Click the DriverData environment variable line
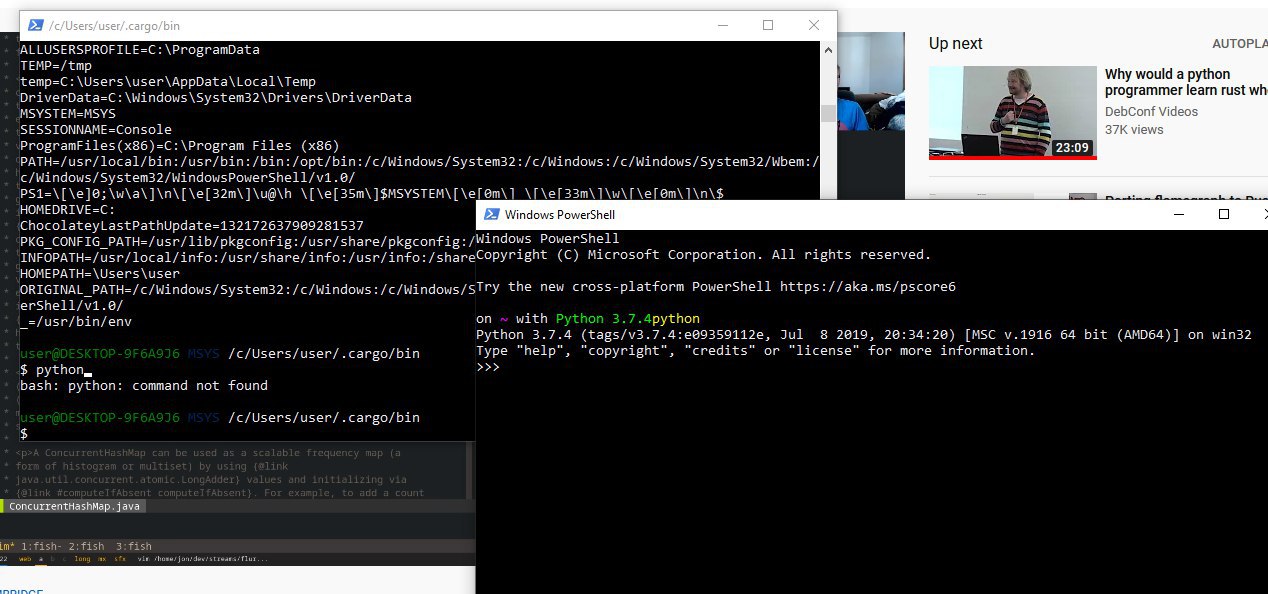The width and height of the screenshot is (1268, 594). (216, 97)
